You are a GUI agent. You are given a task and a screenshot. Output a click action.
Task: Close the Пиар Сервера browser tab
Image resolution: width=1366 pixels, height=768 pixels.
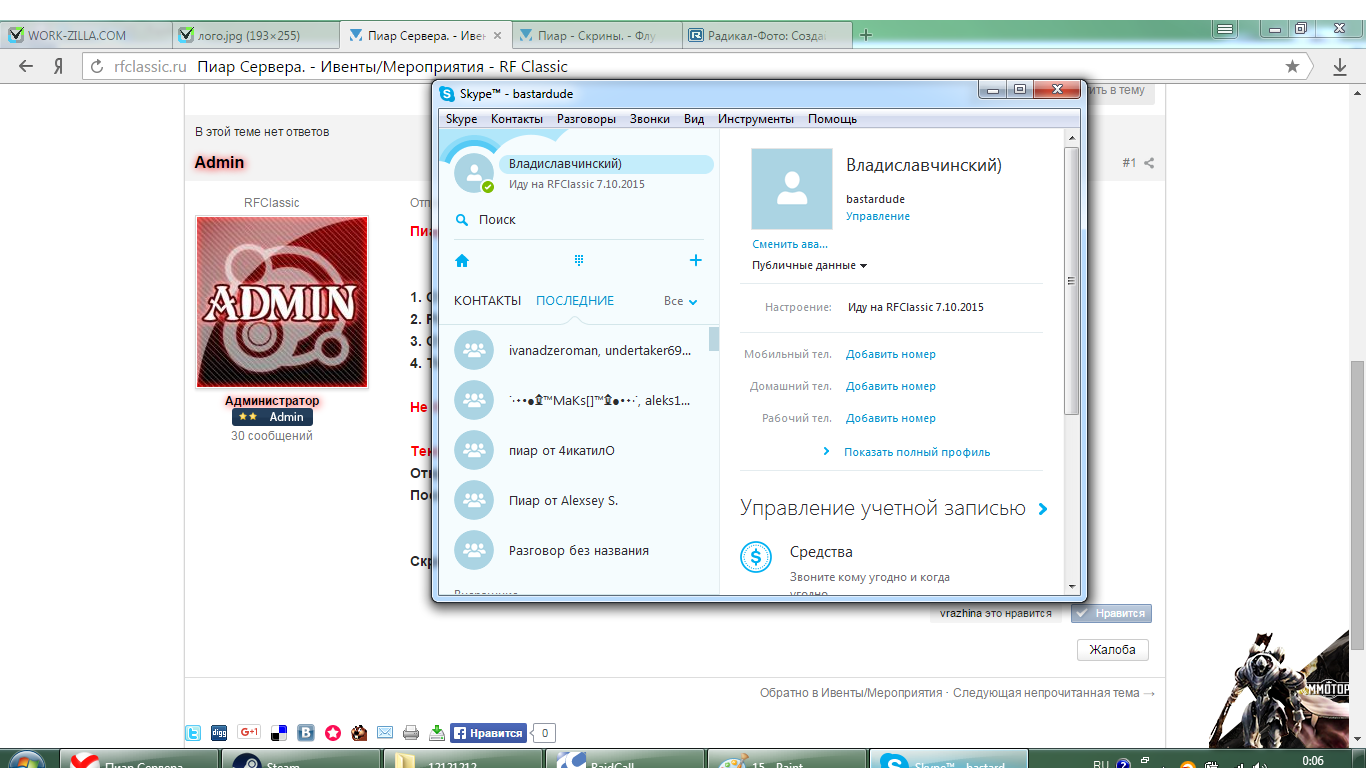point(498,35)
